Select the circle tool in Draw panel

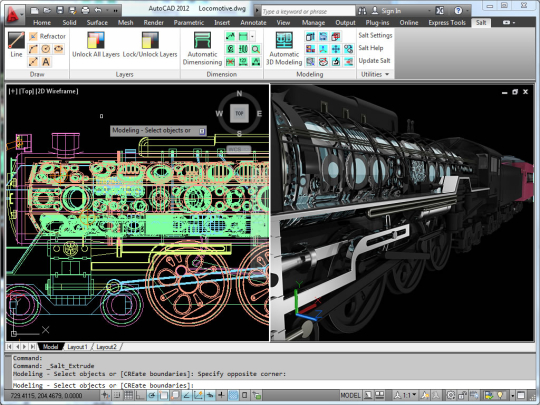46,49
